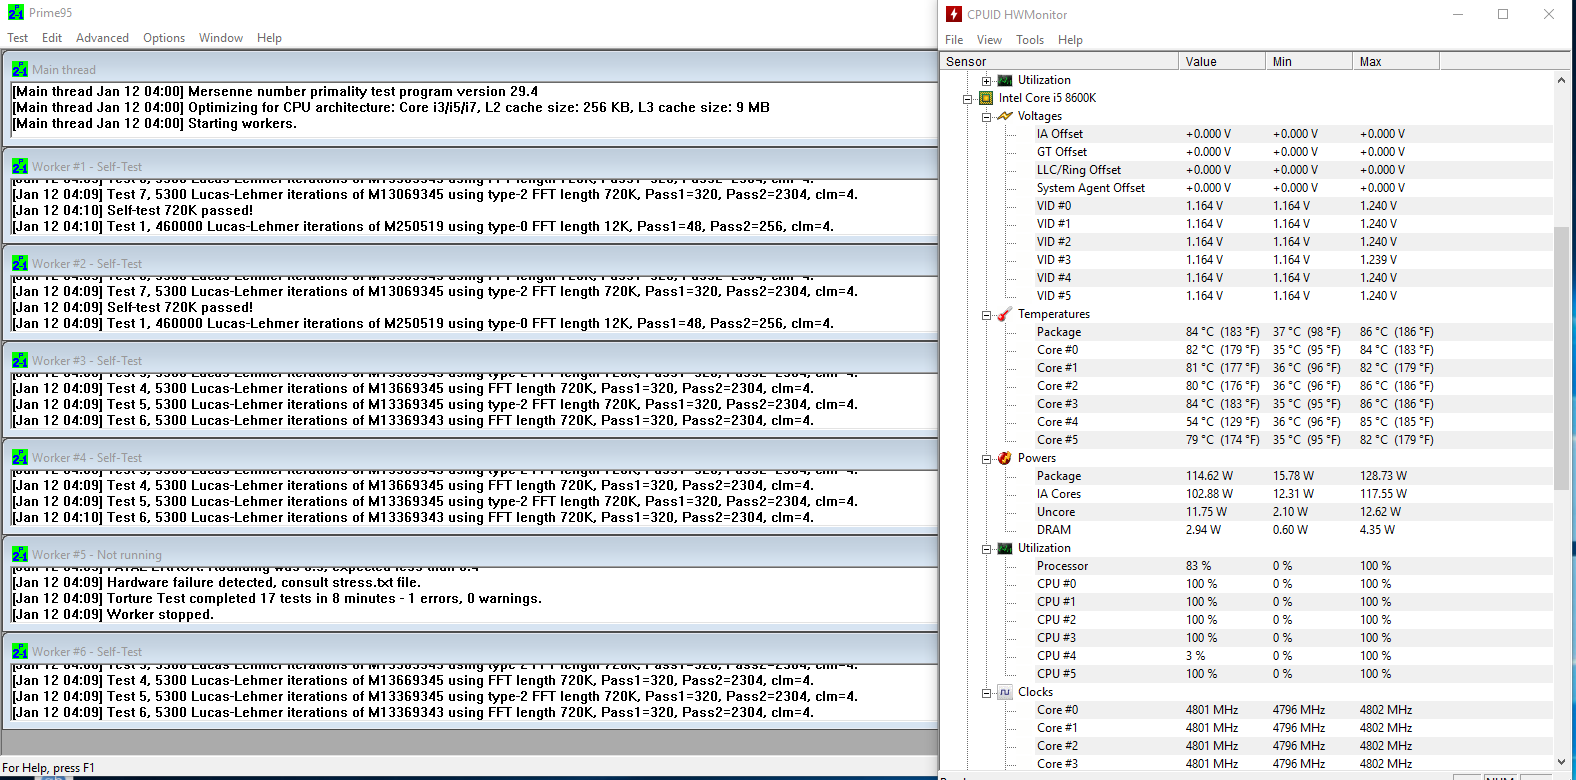
Task: Click the Clocks waveform icon
Action: tap(1005, 692)
